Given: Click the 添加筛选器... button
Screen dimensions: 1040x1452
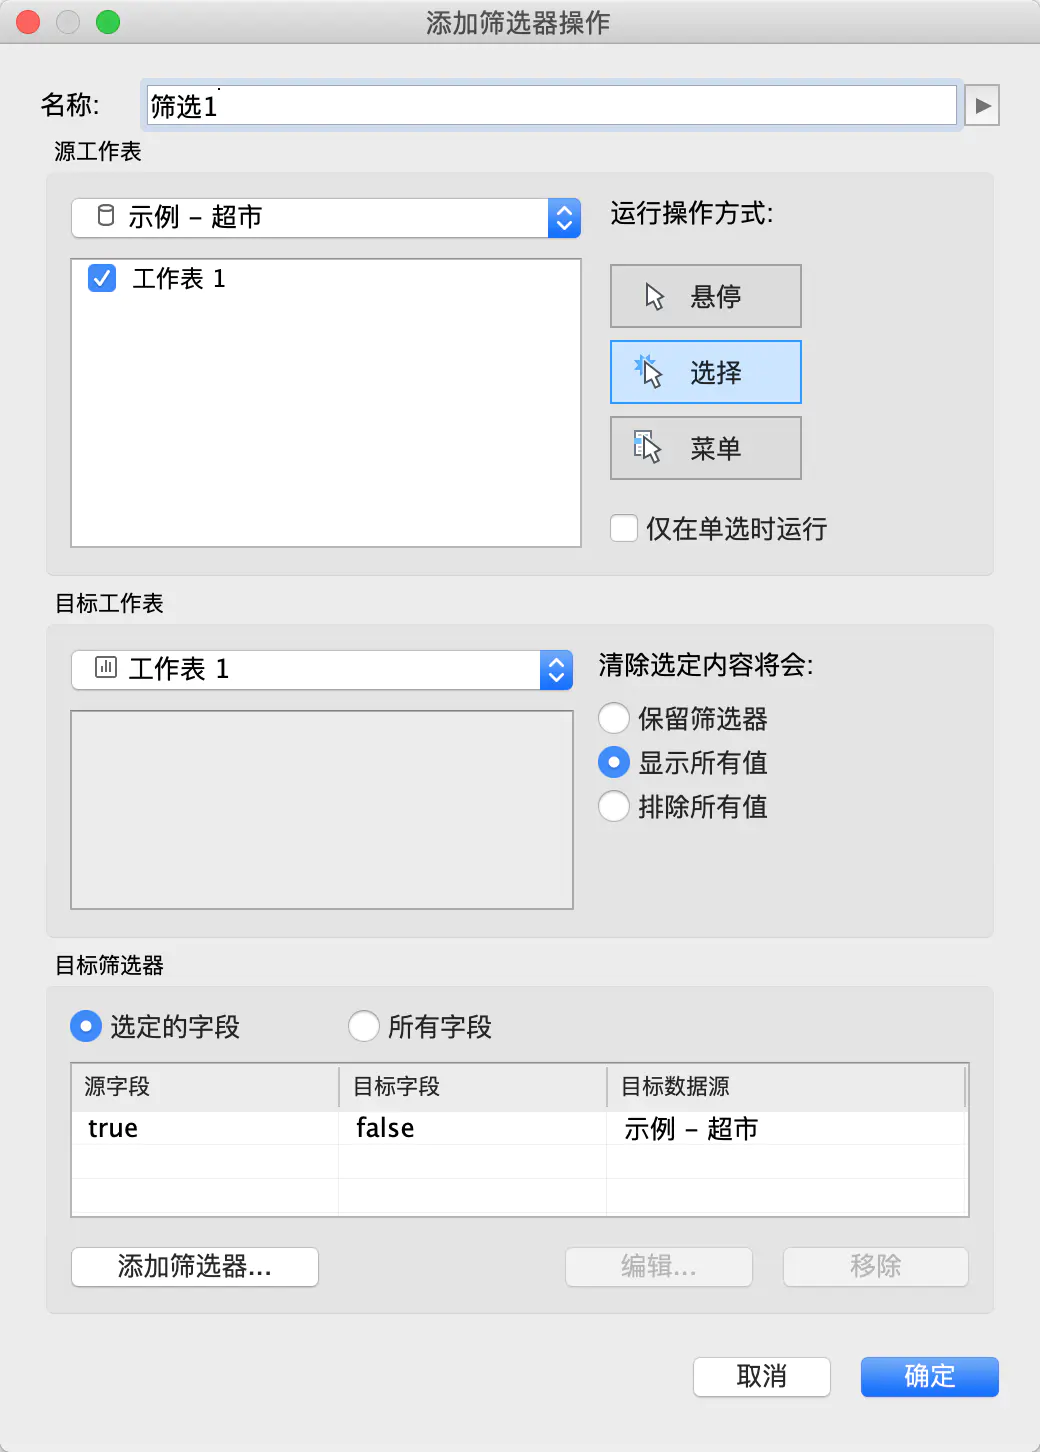Looking at the screenshot, I should [195, 1267].
